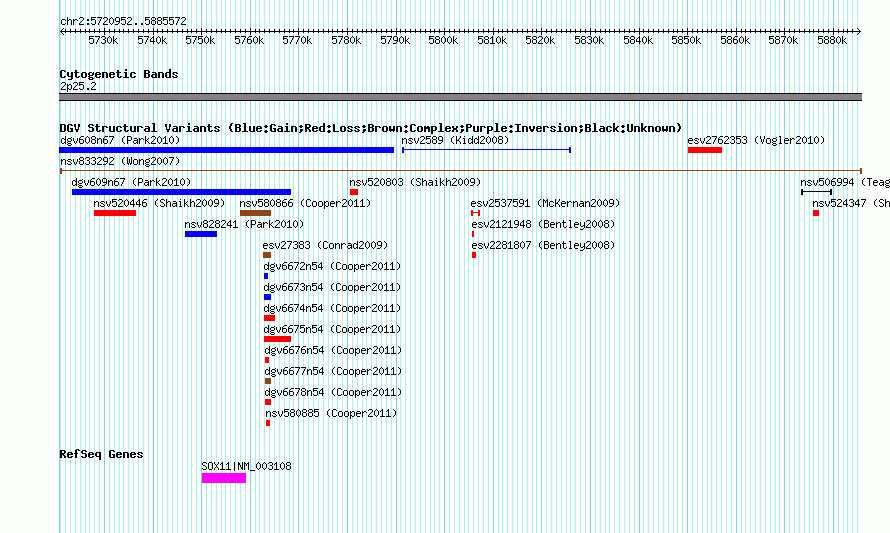Image resolution: width=890 pixels, height=533 pixels.
Task: Open the esv2537591 (McKernan2009) label
Action: click(545, 203)
